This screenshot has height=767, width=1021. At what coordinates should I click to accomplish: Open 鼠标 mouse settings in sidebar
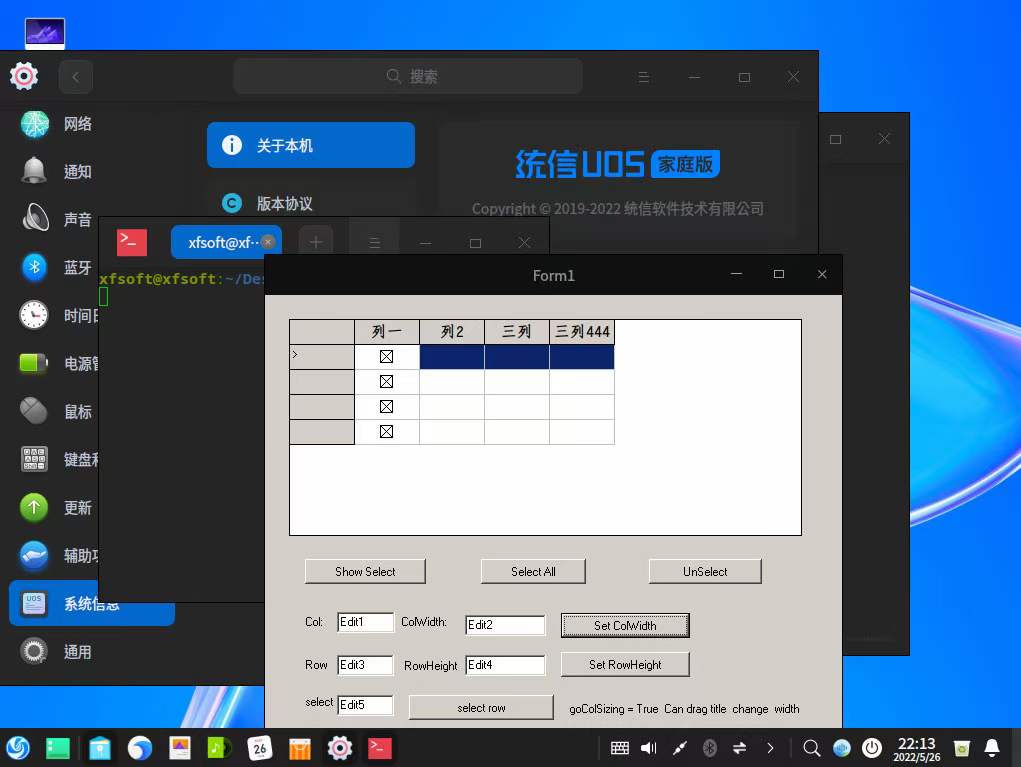point(56,411)
